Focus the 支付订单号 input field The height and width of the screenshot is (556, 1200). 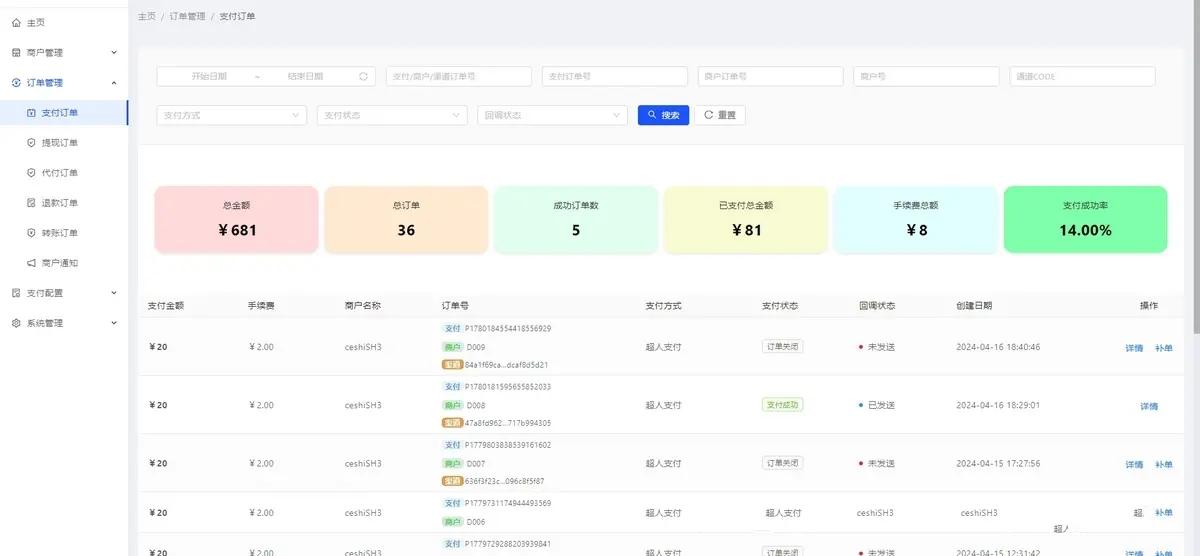click(615, 76)
